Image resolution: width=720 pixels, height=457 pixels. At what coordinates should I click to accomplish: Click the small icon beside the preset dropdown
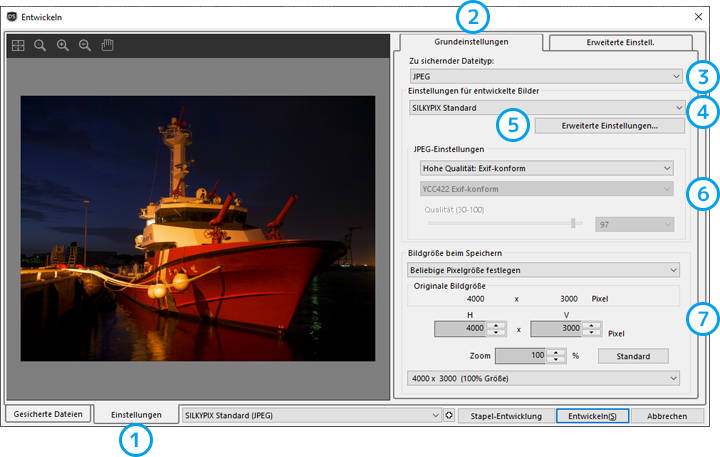pos(450,415)
